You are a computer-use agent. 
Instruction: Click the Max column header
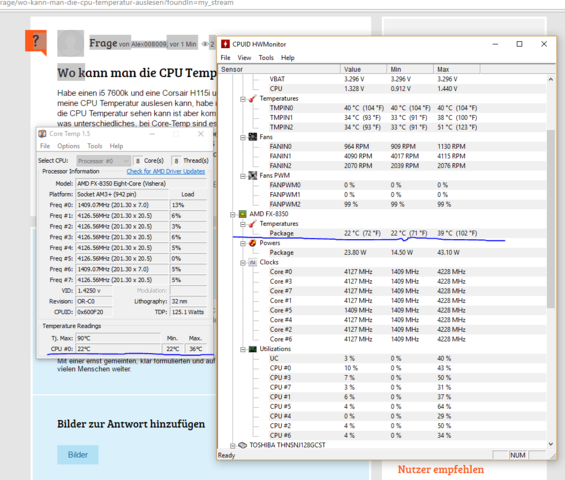pos(457,69)
